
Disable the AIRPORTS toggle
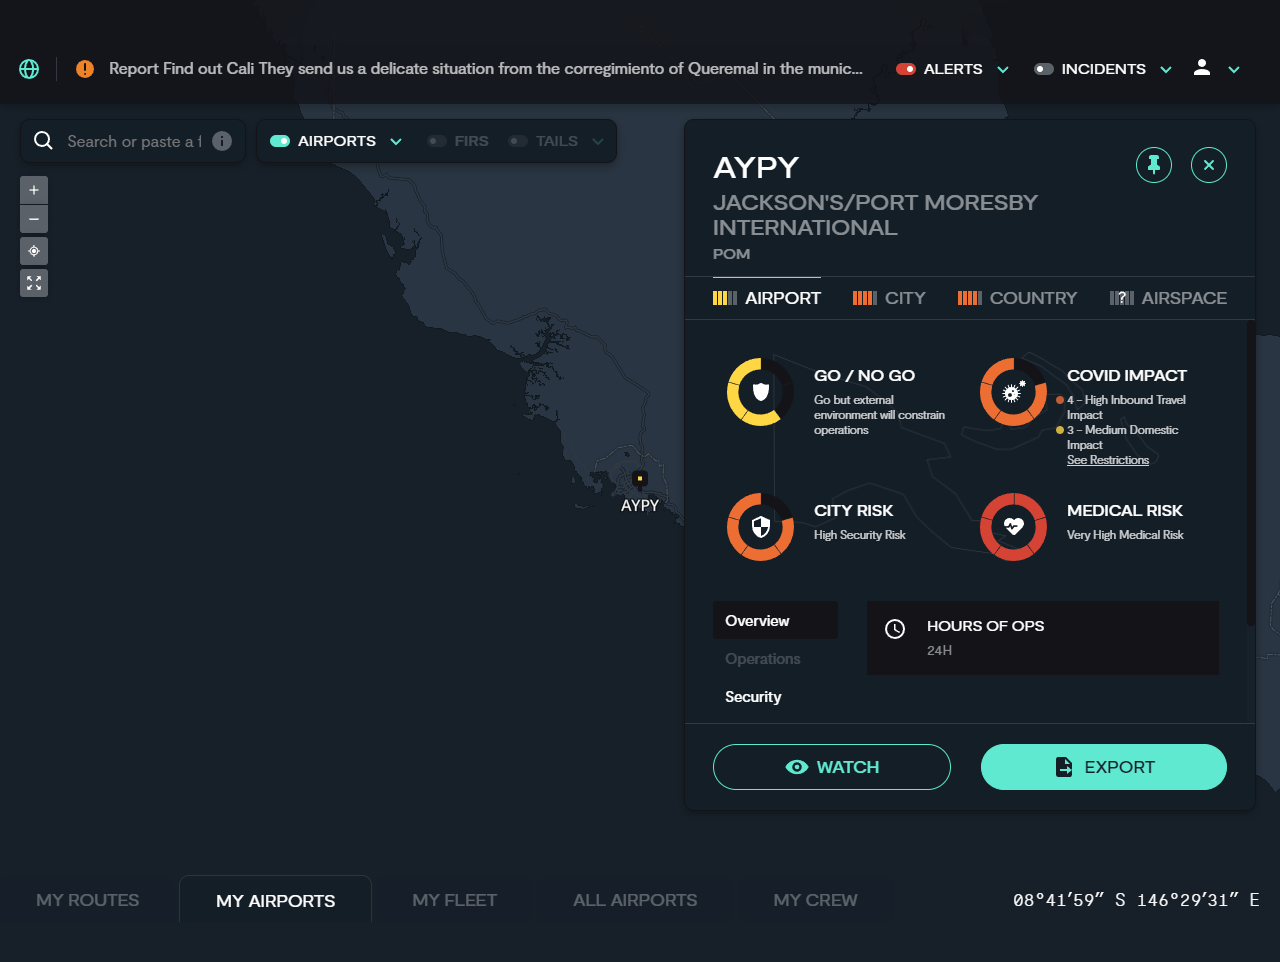pos(280,141)
